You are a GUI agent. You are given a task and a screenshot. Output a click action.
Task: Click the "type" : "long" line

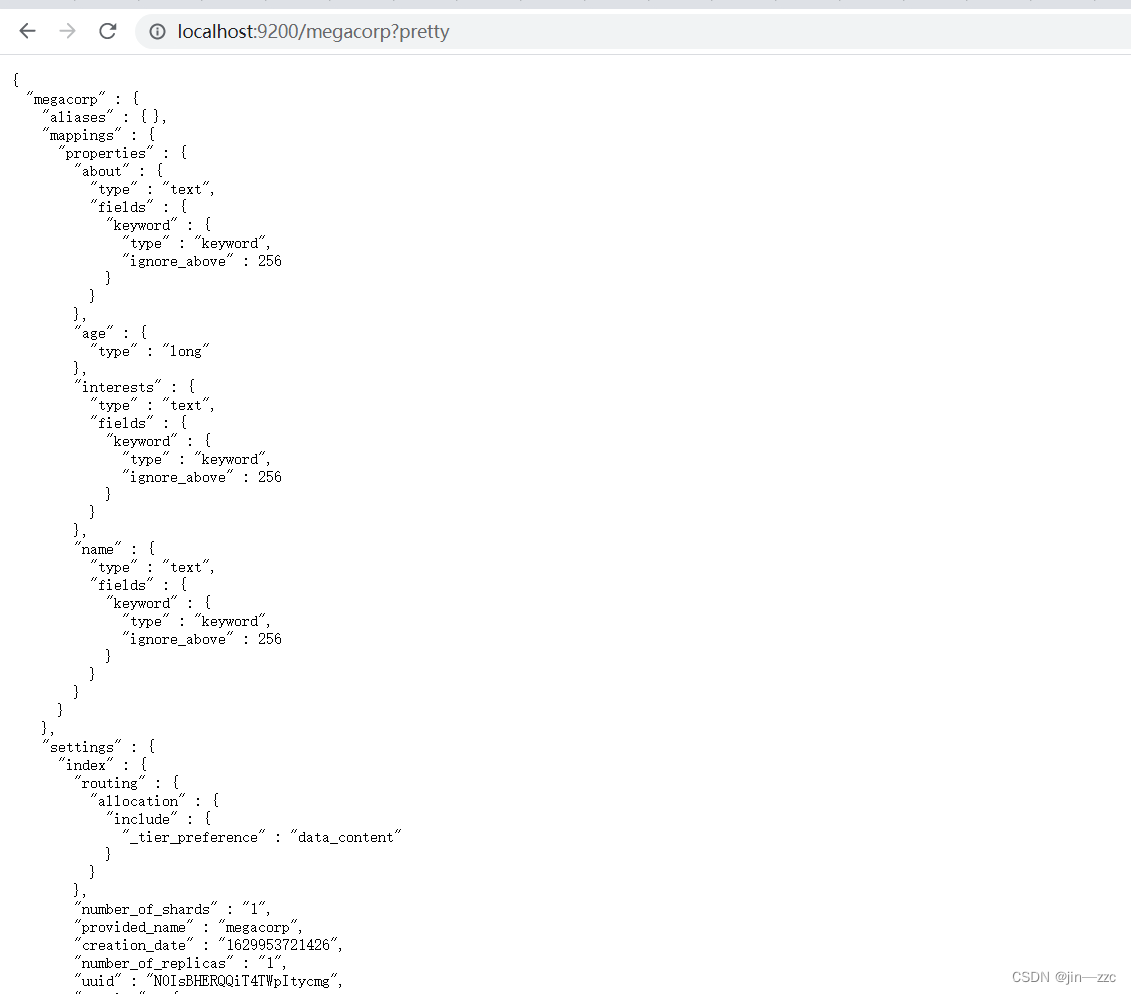tap(150, 351)
